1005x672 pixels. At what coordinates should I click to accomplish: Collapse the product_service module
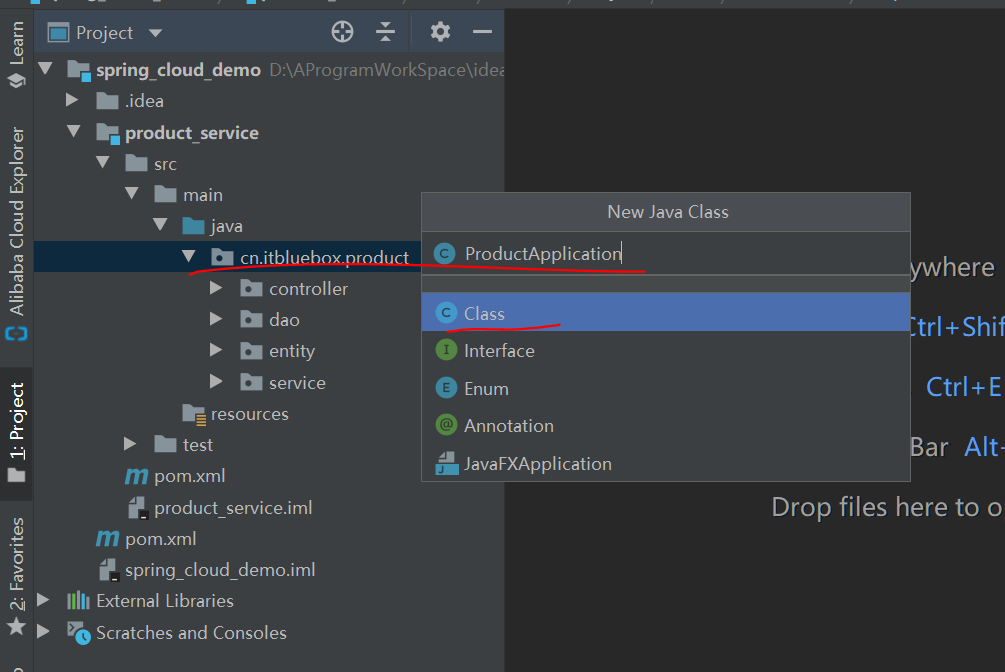pos(72,132)
